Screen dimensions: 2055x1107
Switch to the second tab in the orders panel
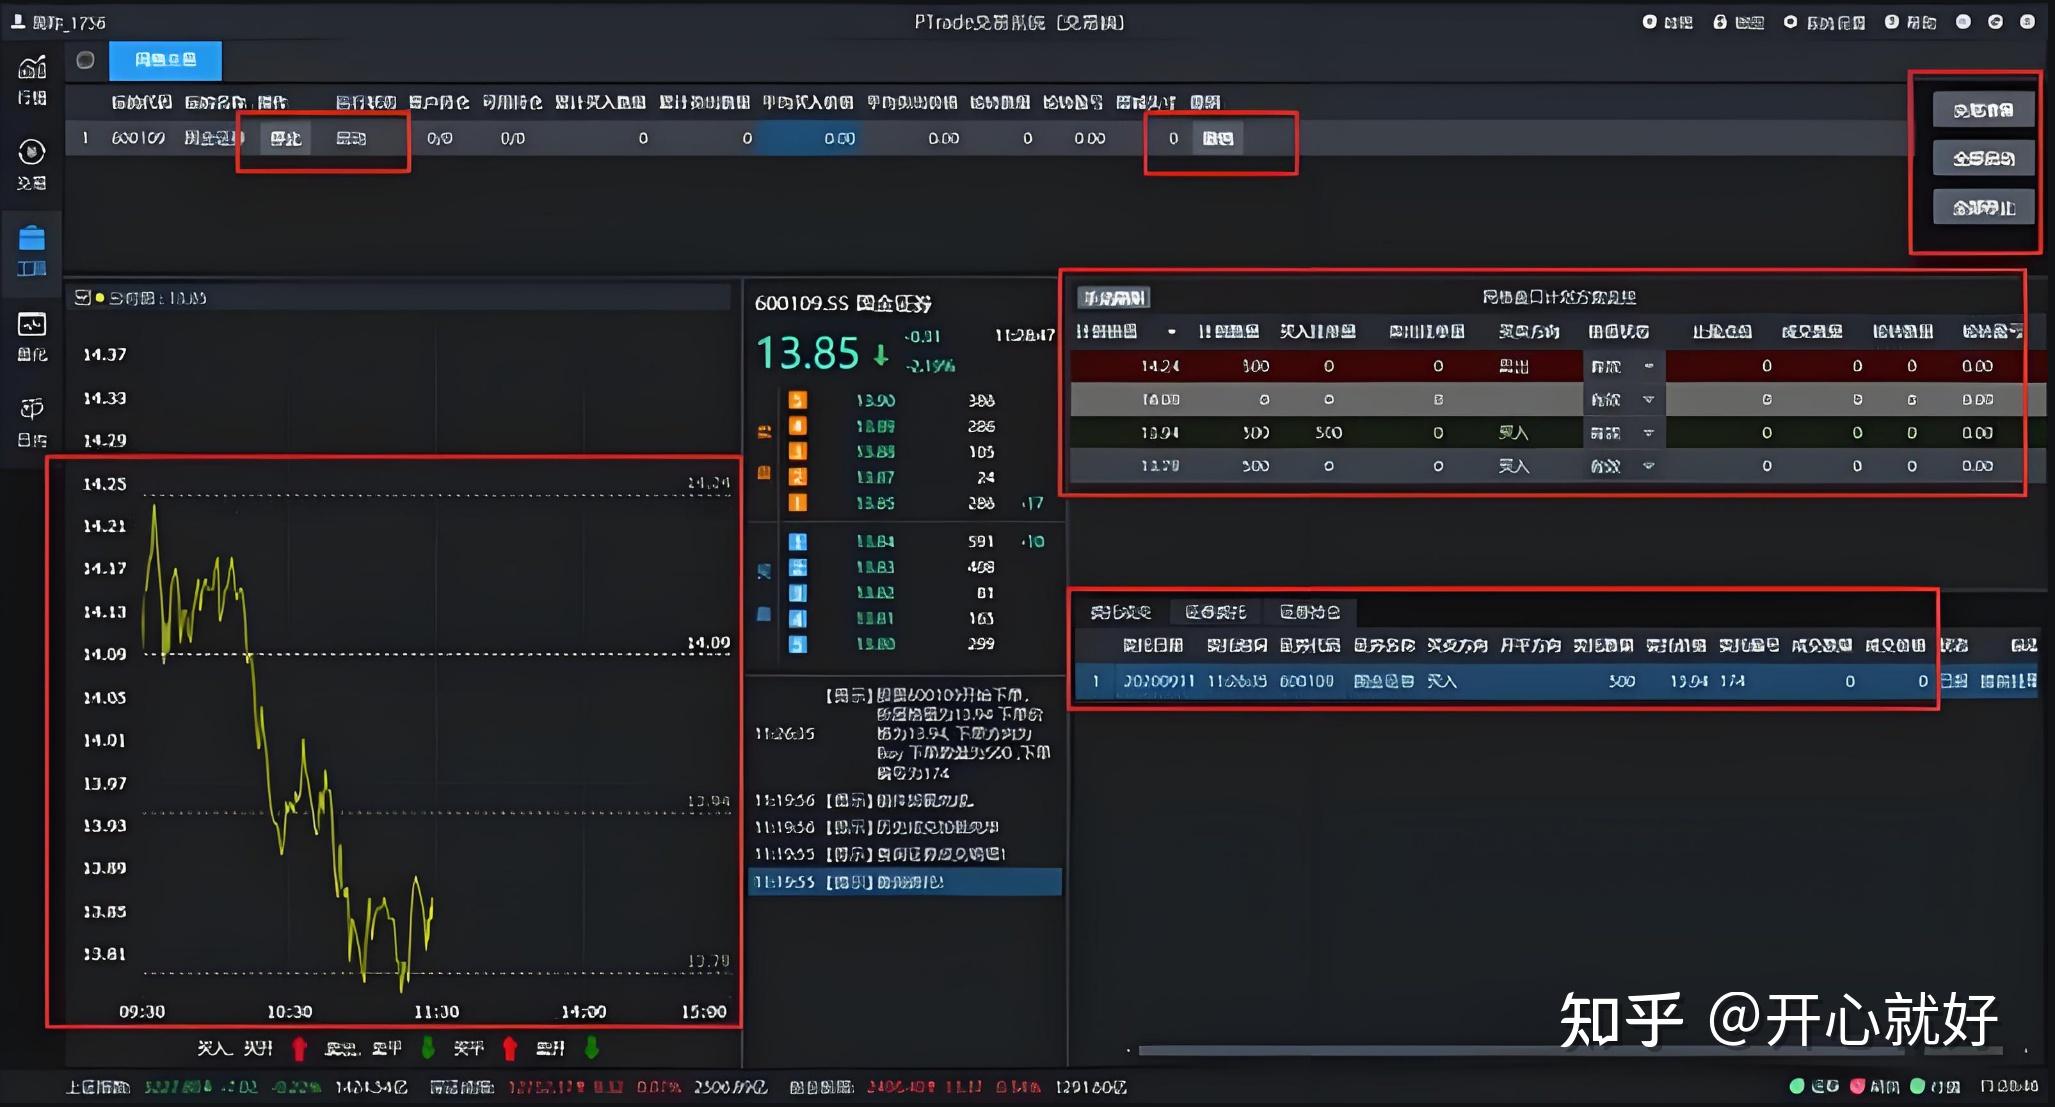tap(1214, 611)
